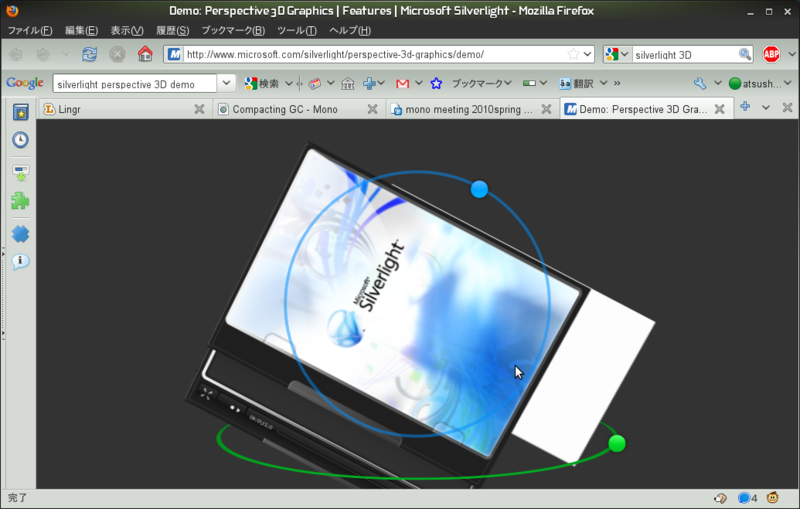Click the back arrow button
Image resolution: width=800 pixels, height=509 pixels.
[16, 54]
